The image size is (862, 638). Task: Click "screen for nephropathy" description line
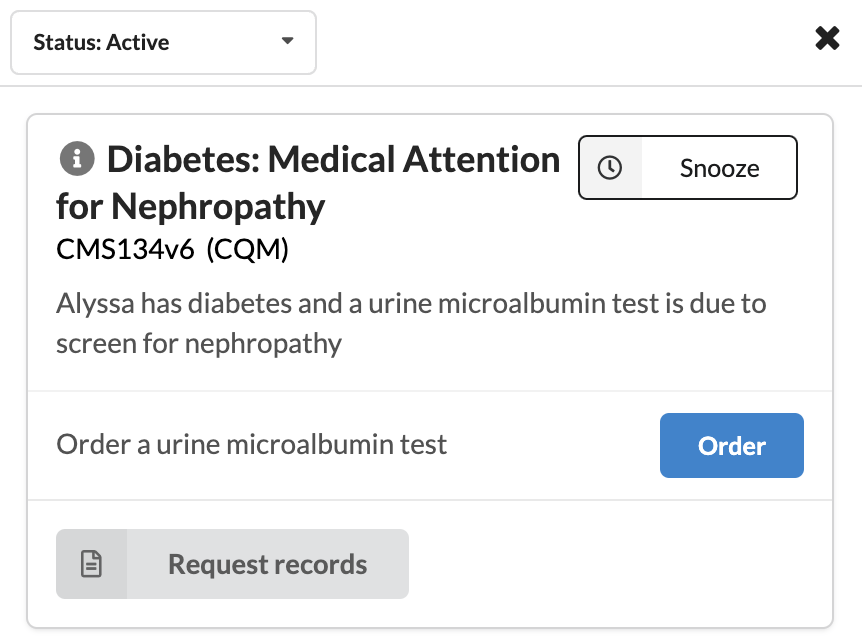199,344
